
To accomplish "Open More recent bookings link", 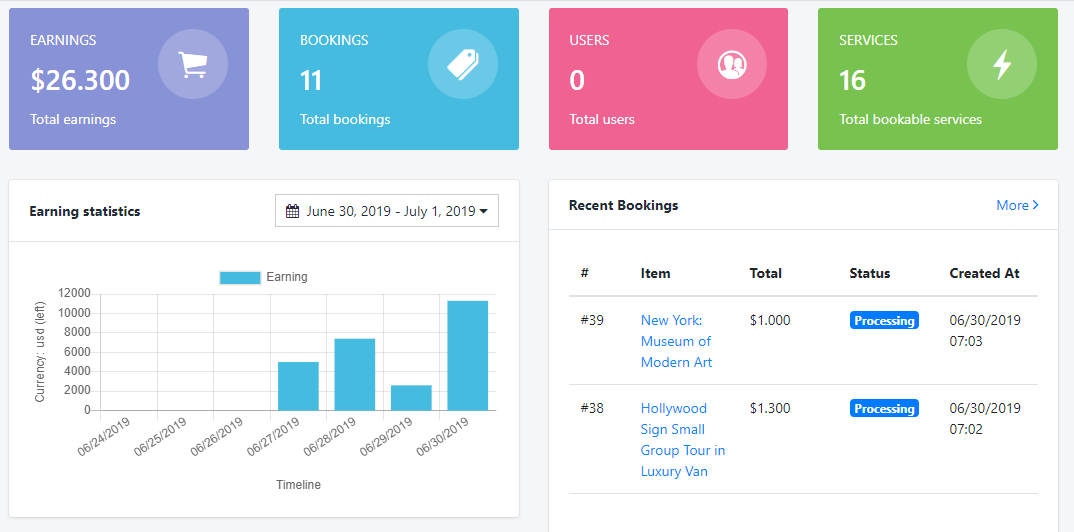I will [1017, 205].
